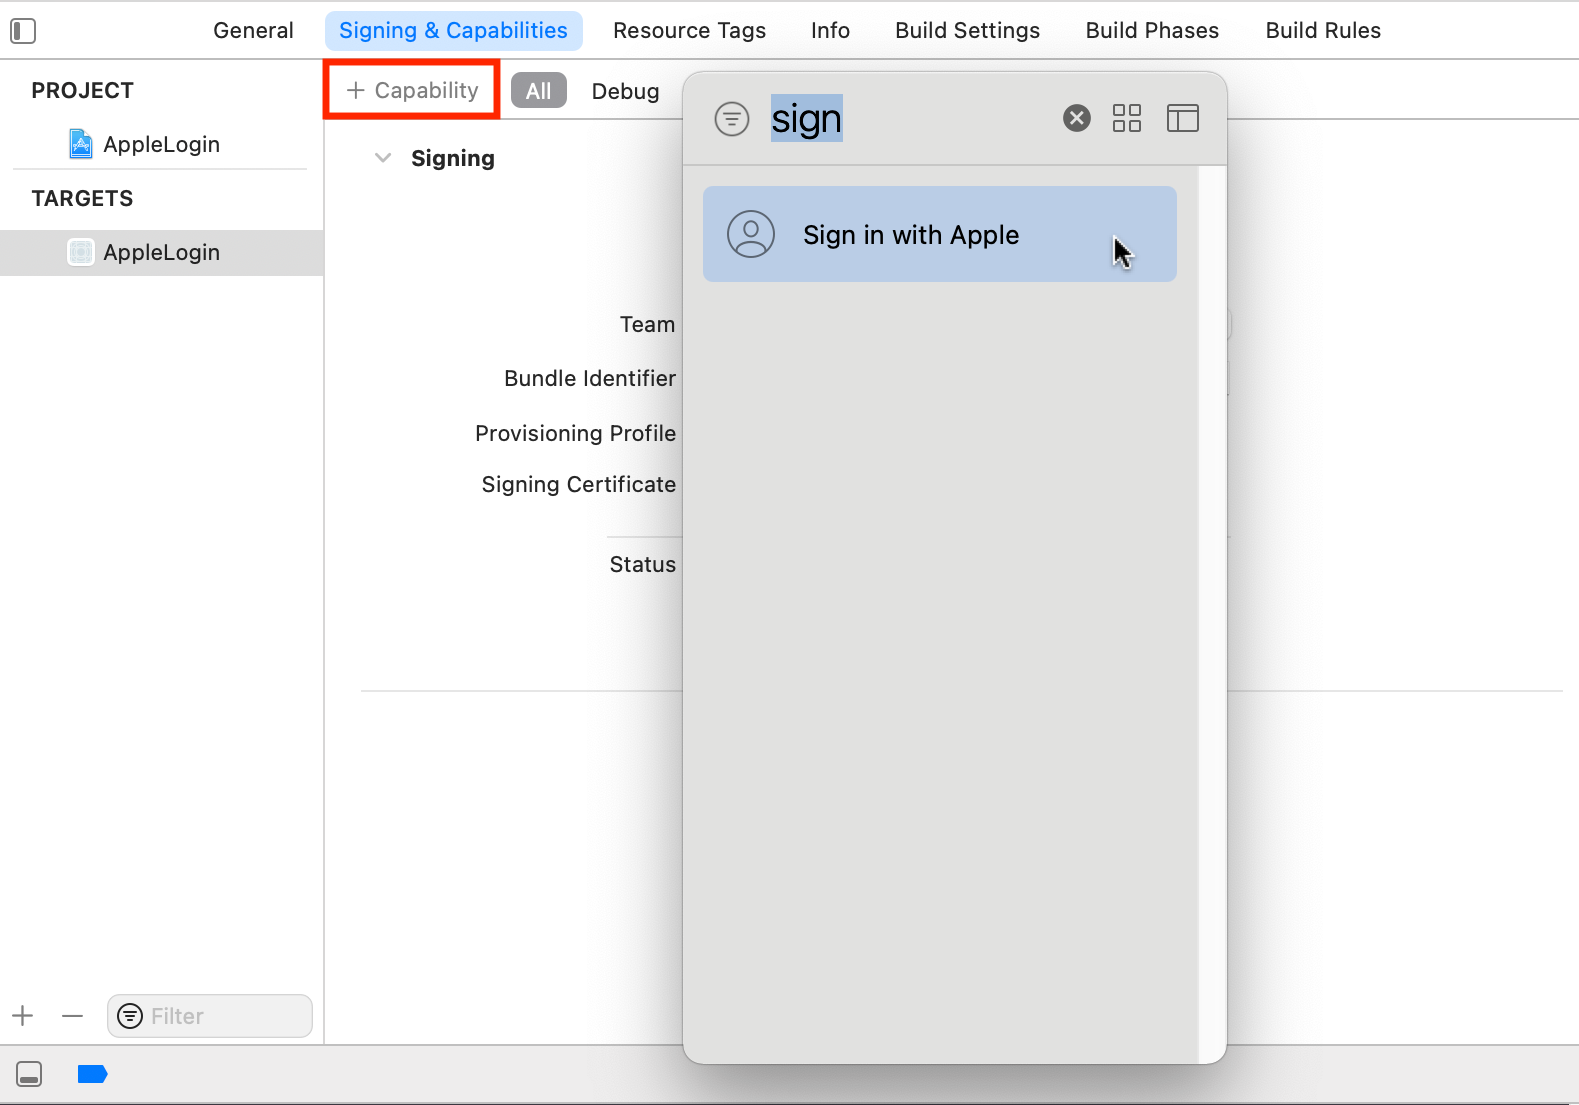Click the + Capability button

coord(412,90)
